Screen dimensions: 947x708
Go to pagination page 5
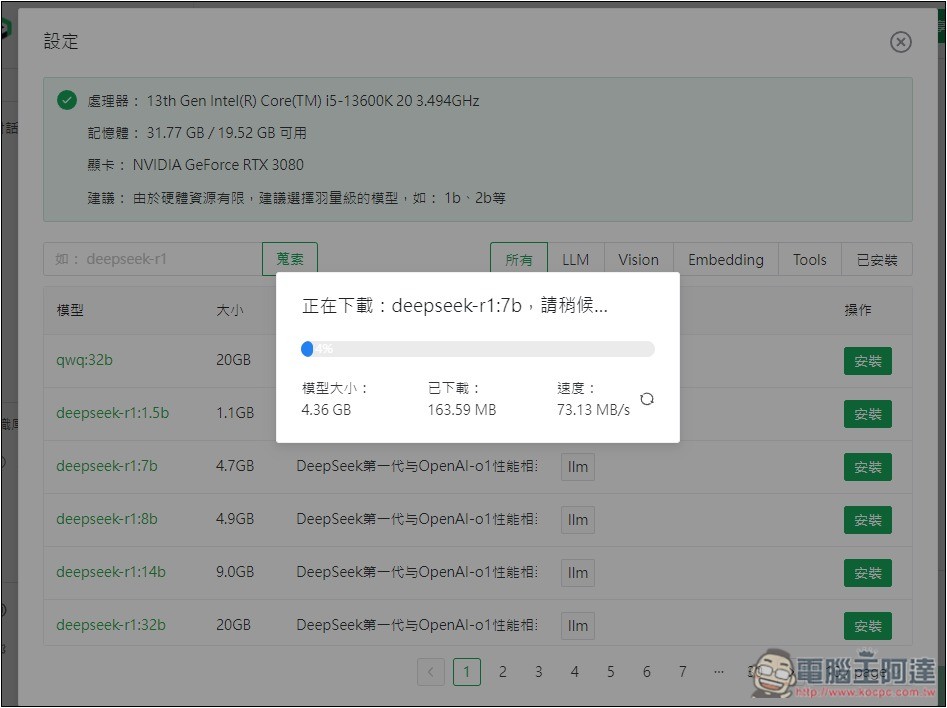tap(611, 672)
